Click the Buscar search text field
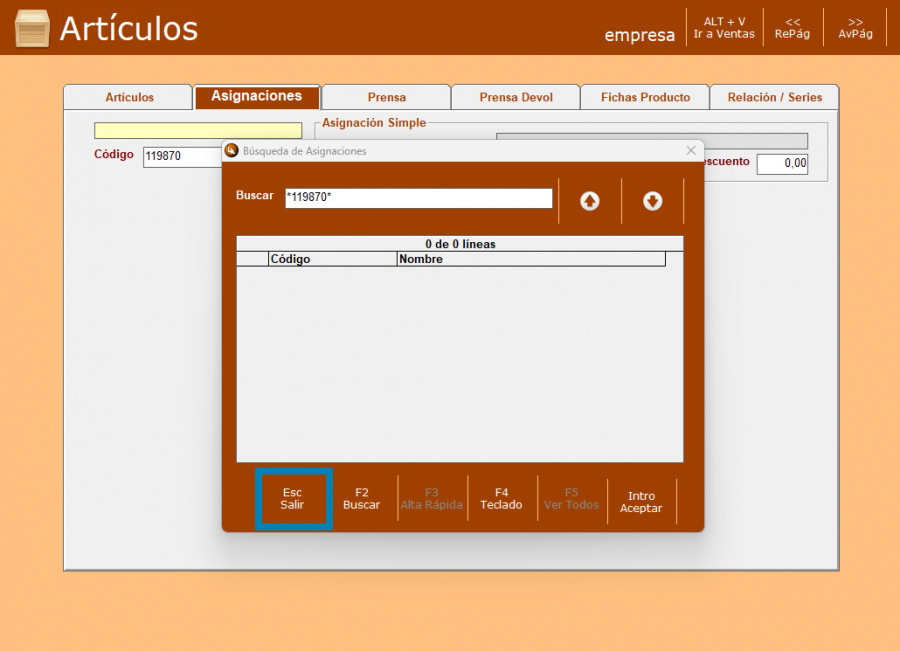 click(418, 198)
